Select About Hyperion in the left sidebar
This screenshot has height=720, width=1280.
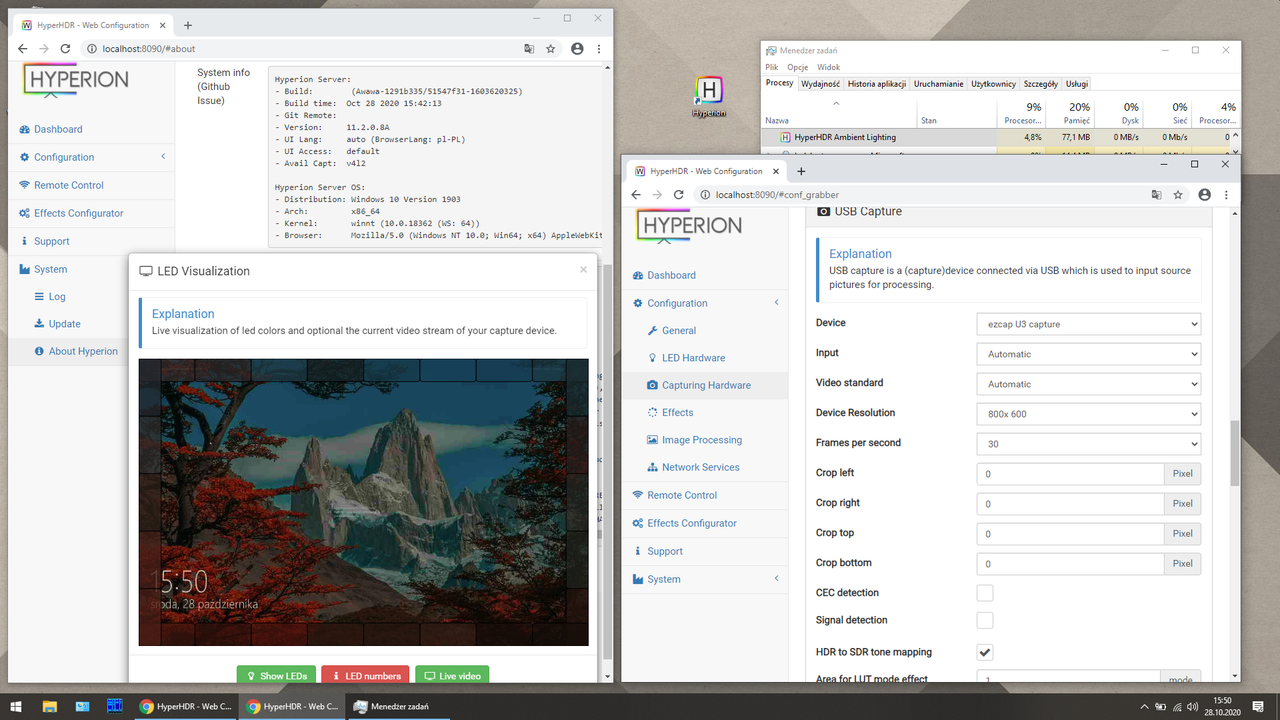click(83, 351)
